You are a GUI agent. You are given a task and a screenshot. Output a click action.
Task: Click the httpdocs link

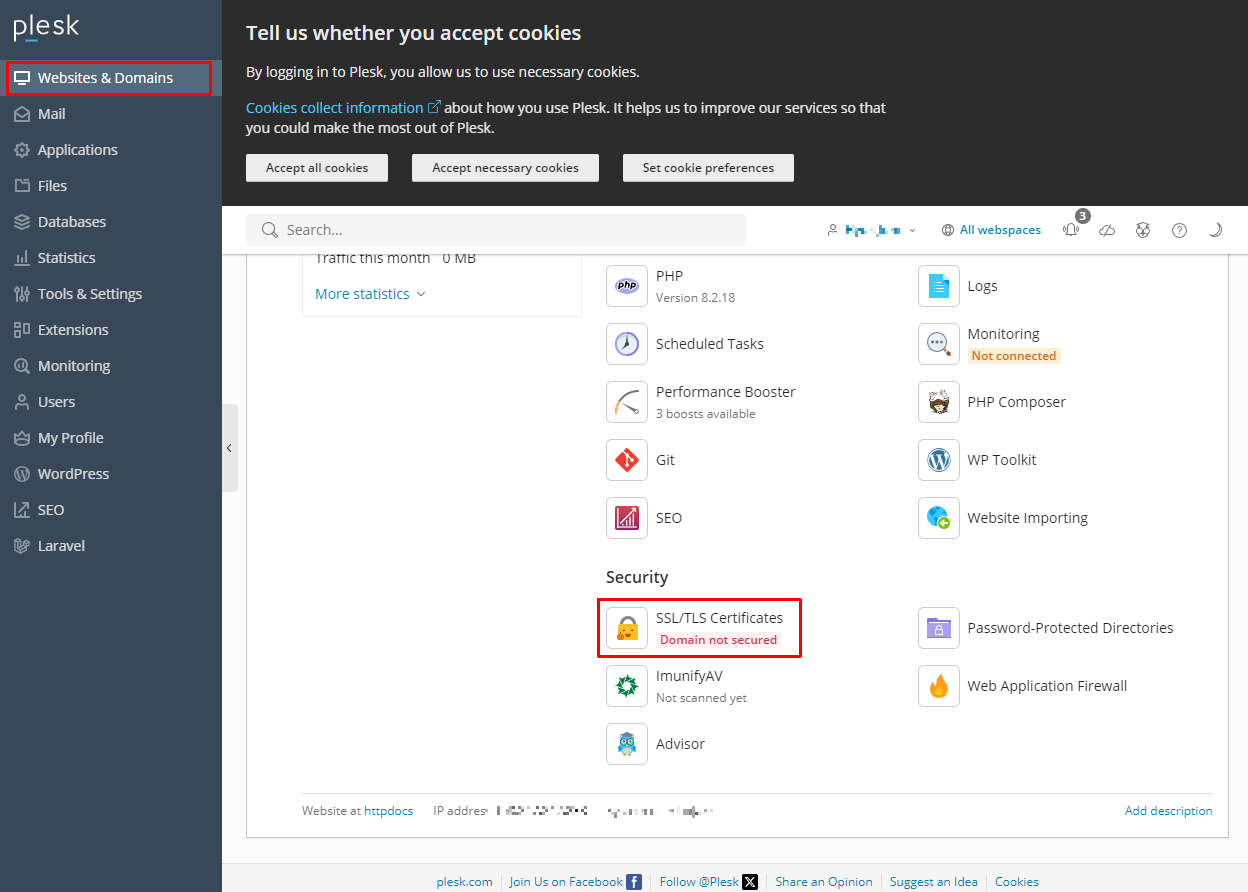[388, 811]
